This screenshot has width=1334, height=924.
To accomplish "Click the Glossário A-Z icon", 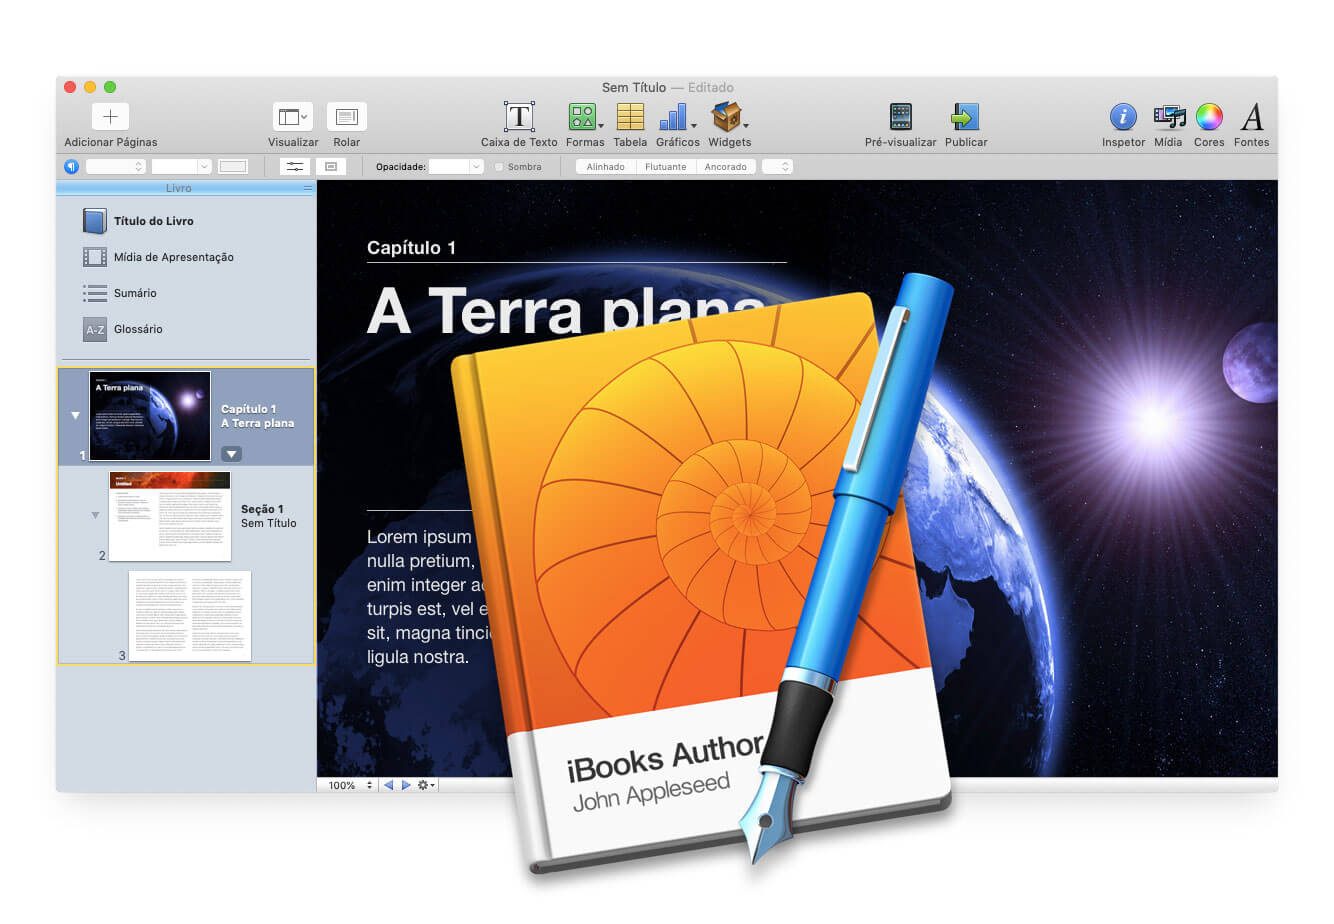I will [95, 329].
